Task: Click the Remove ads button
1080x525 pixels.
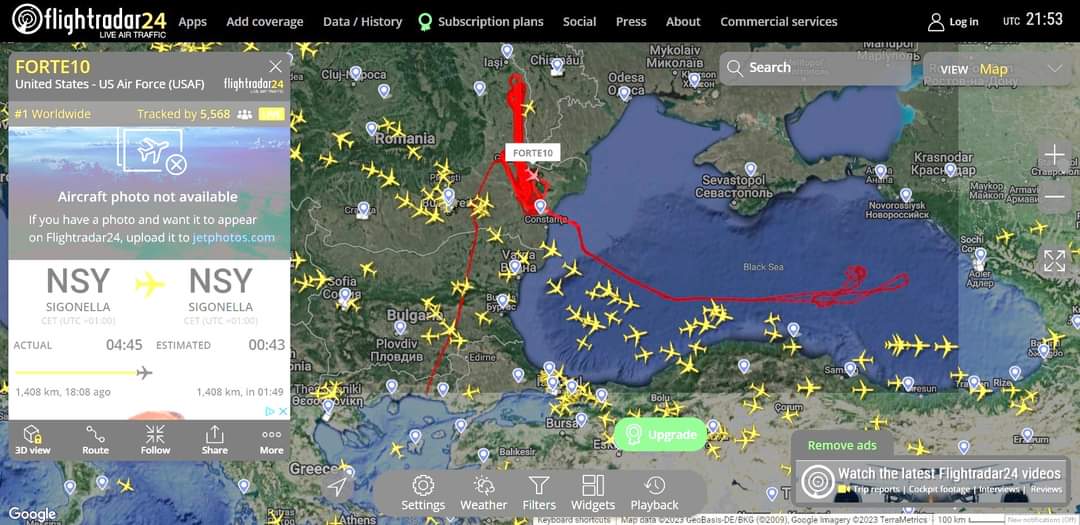Action: click(842, 445)
